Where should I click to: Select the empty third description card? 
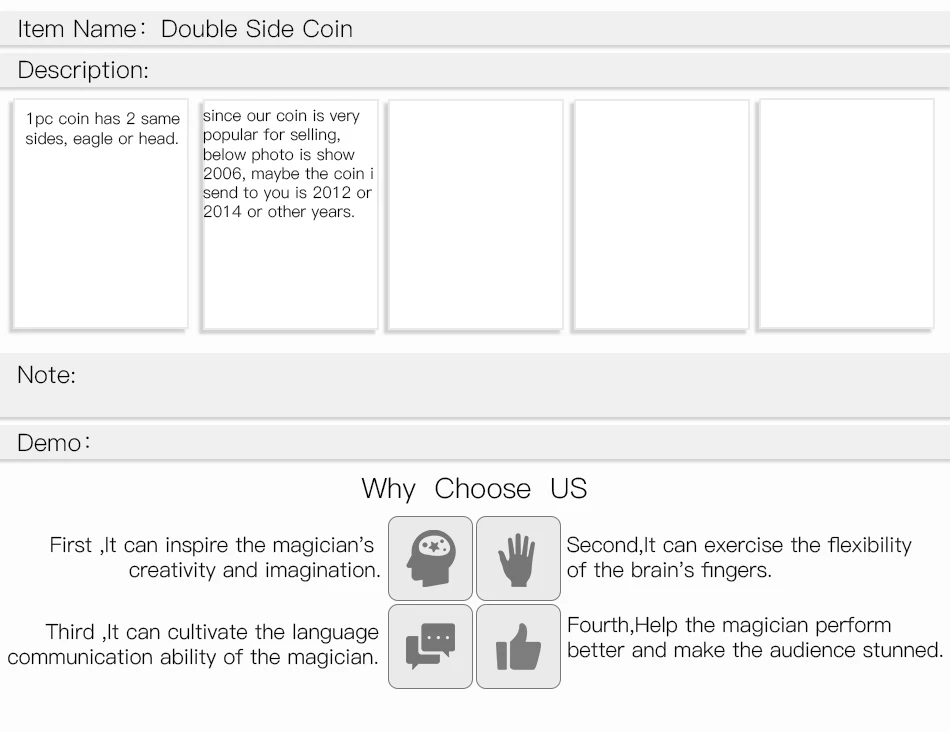[x=476, y=215]
